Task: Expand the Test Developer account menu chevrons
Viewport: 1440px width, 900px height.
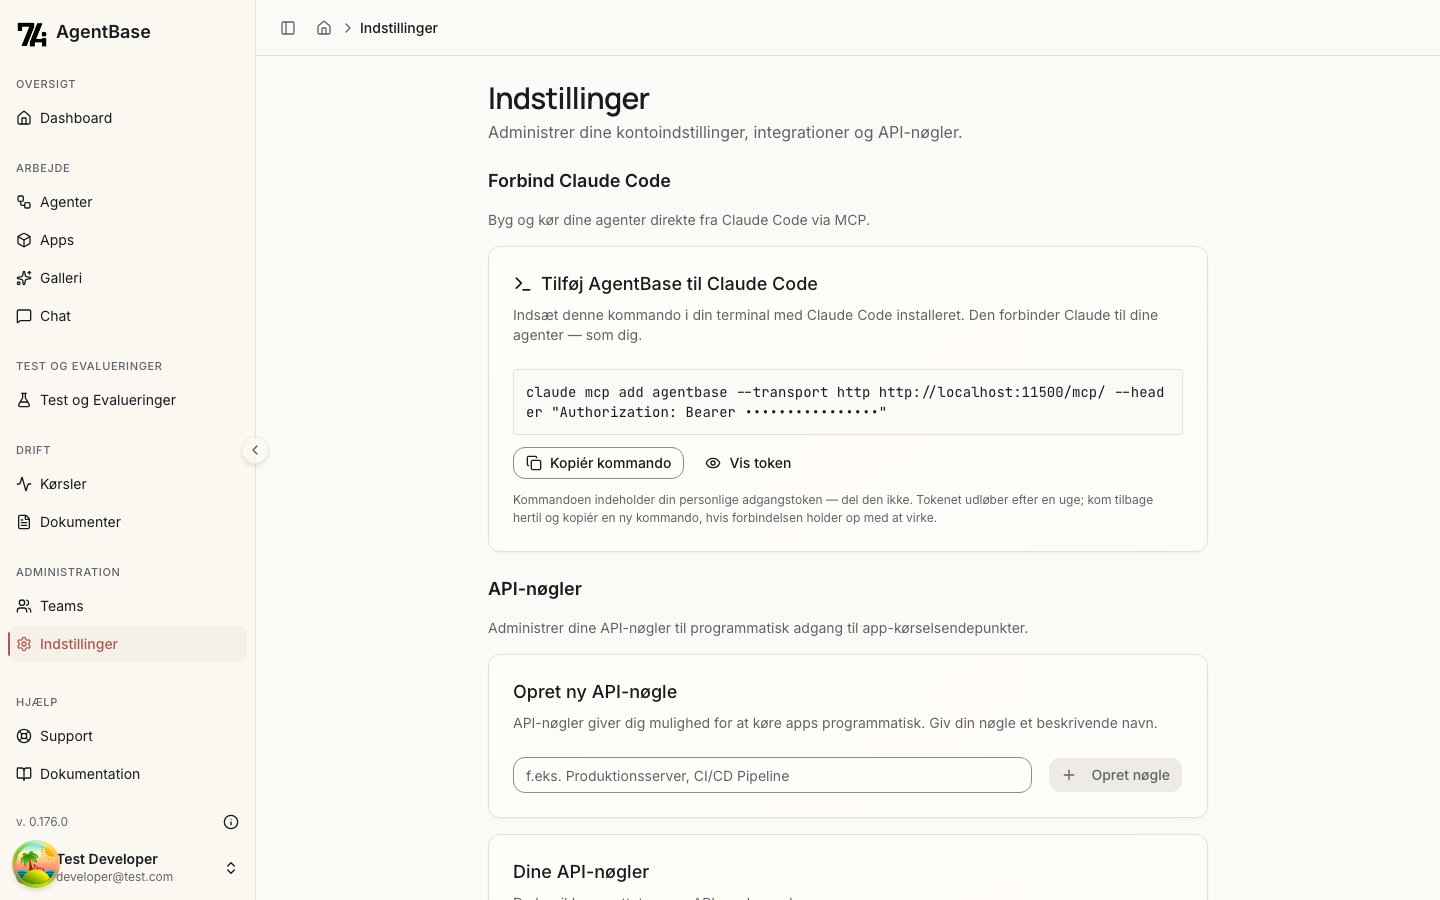Action: point(231,868)
